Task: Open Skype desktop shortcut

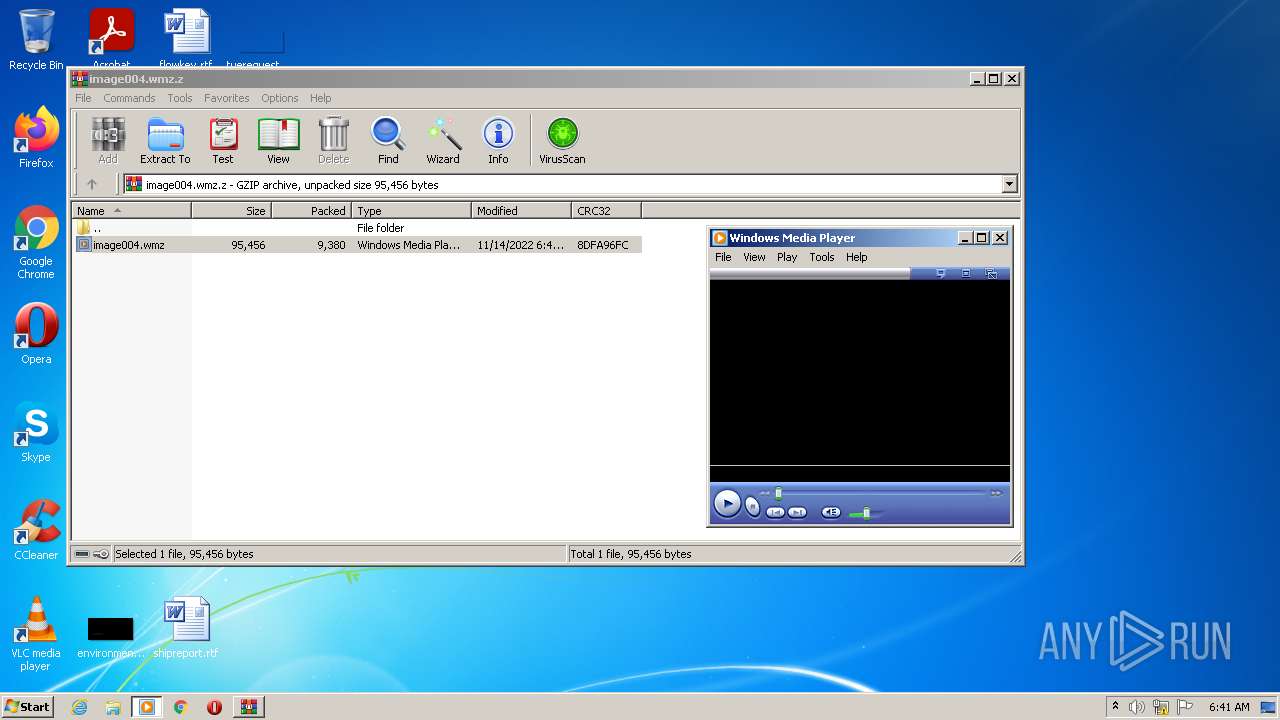Action: pyautogui.click(x=36, y=432)
